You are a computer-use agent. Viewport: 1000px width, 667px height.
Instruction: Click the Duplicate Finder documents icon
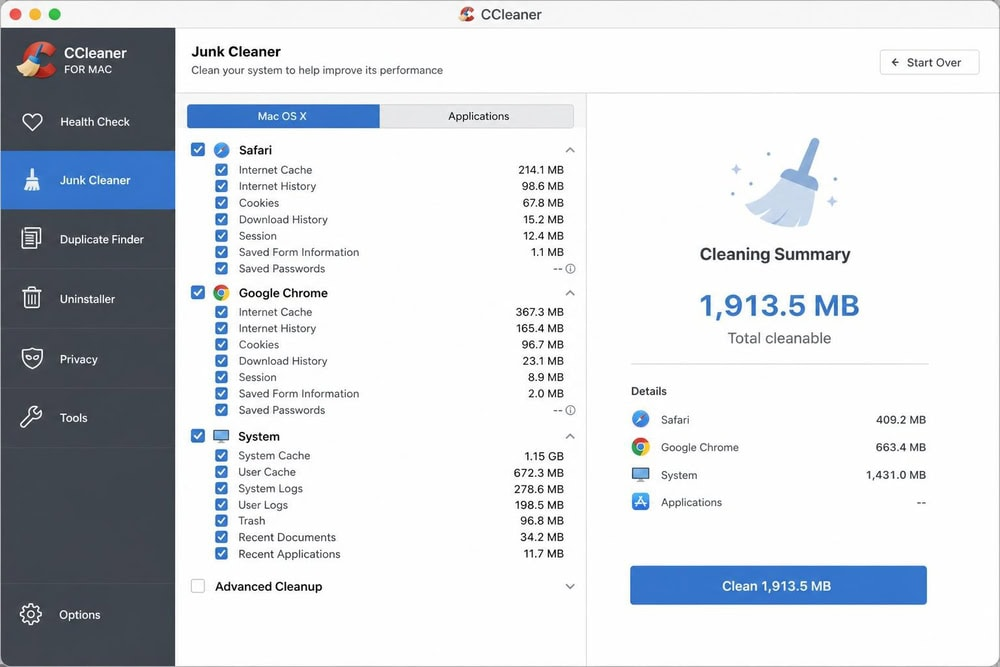pos(31,238)
